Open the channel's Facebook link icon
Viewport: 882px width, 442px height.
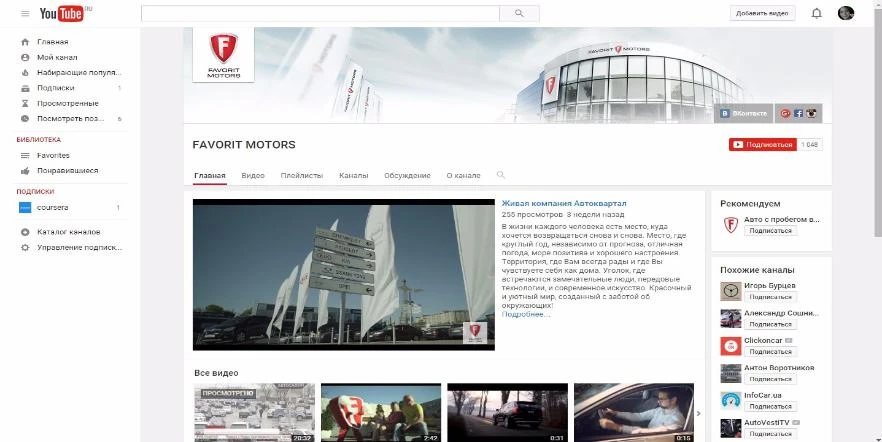click(799, 114)
